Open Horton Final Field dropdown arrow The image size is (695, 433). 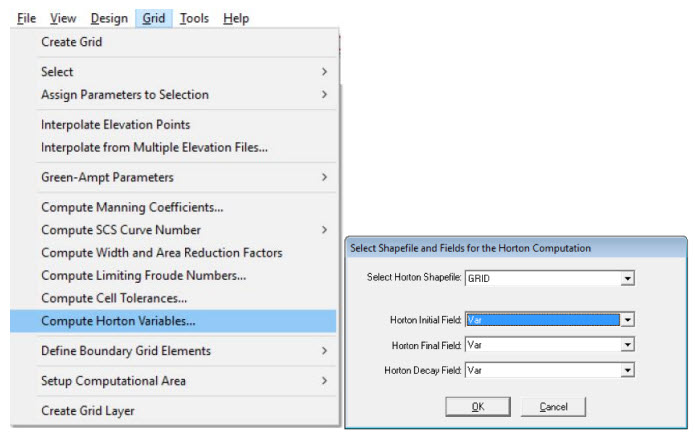[627, 345]
